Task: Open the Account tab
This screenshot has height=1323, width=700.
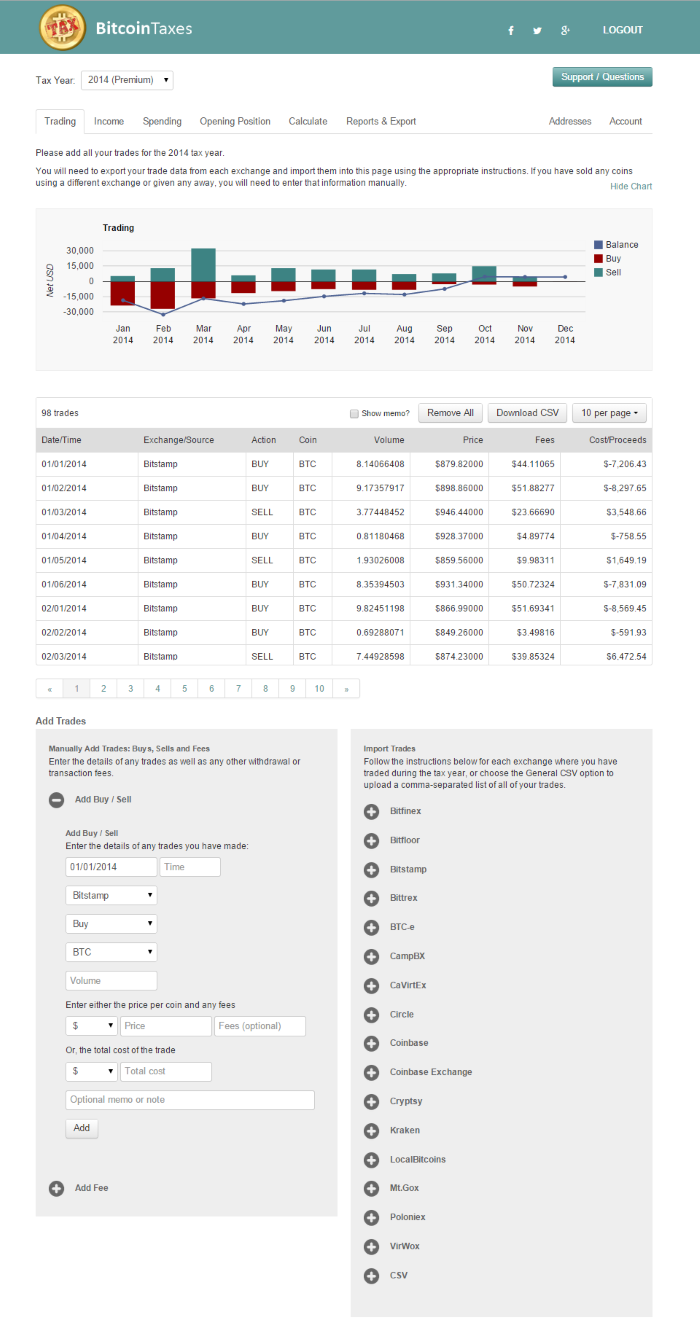Action: click(x=626, y=121)
